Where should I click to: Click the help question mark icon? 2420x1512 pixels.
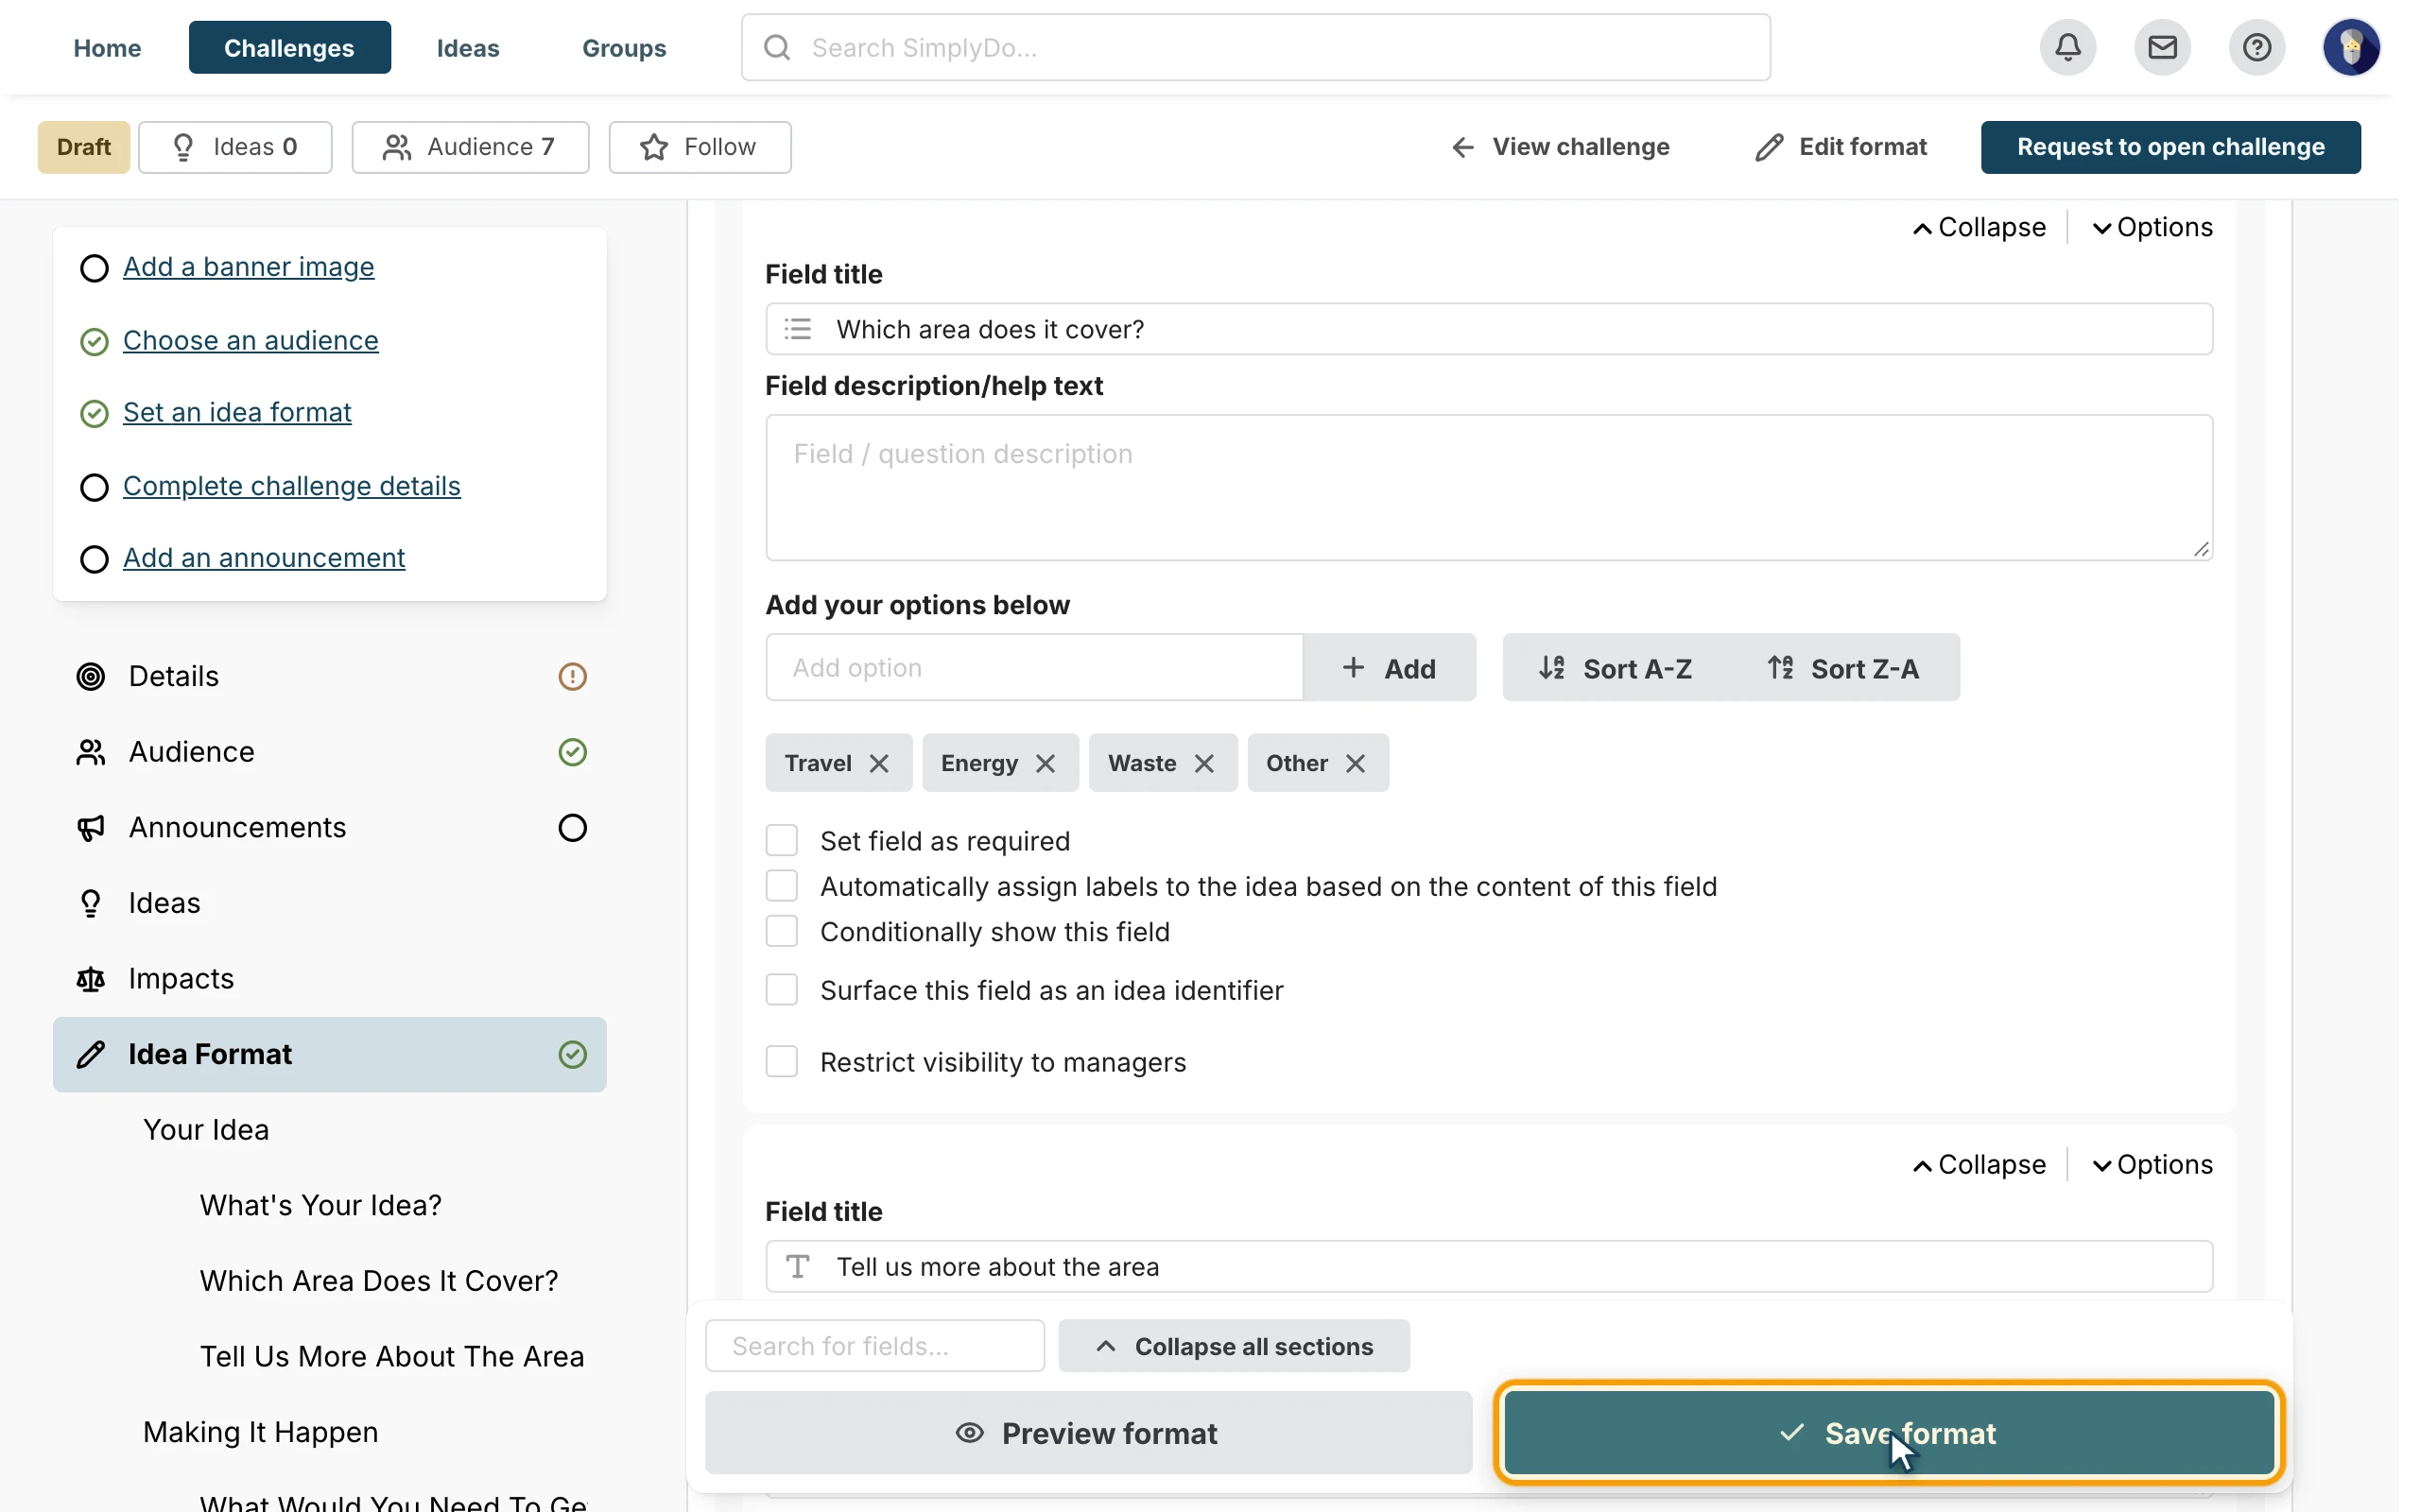[x=2257, y=47]
